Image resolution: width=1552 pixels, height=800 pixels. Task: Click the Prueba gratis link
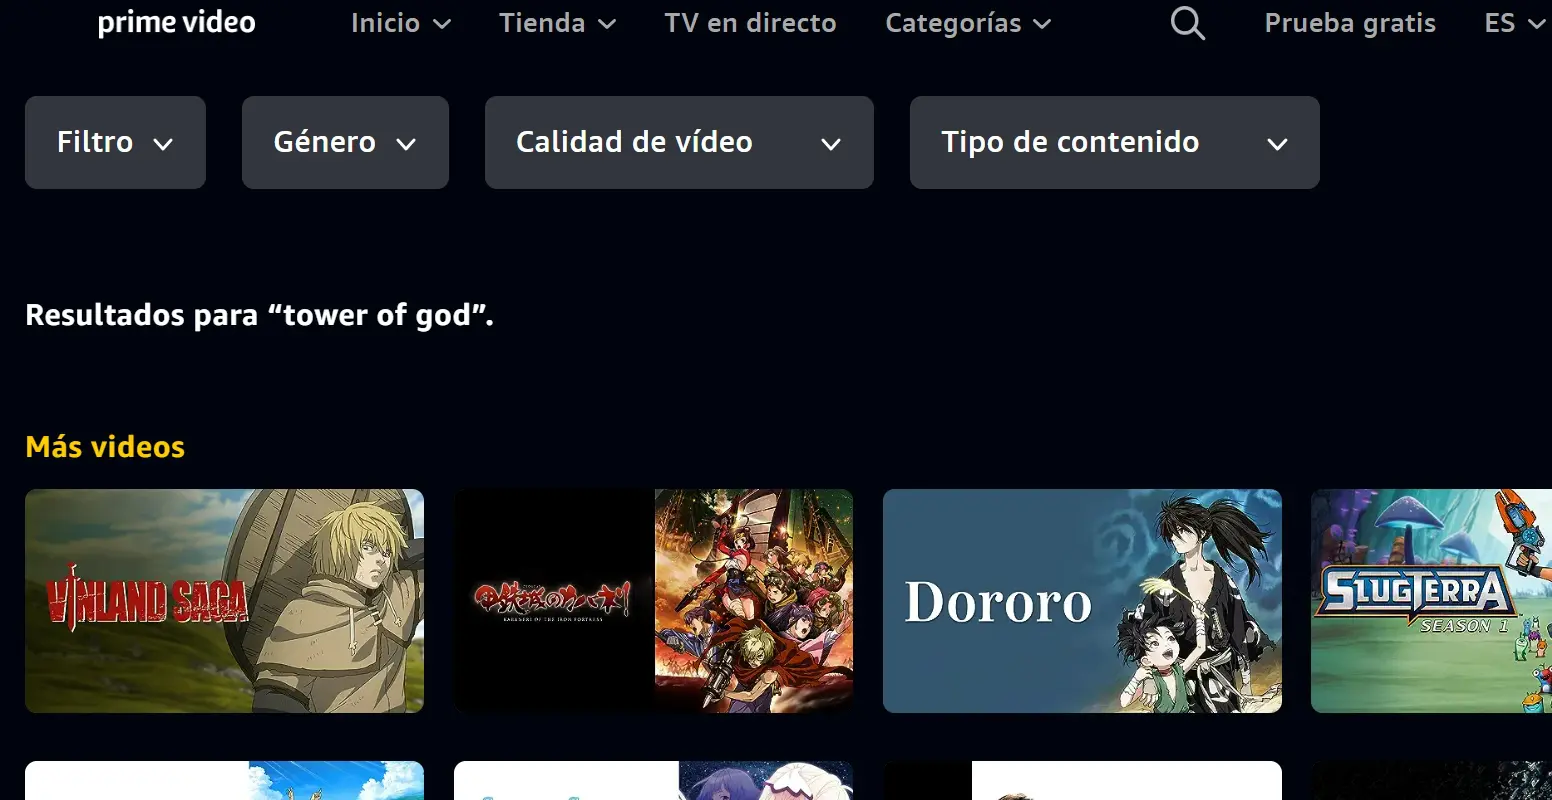[x=1350, y=23]
